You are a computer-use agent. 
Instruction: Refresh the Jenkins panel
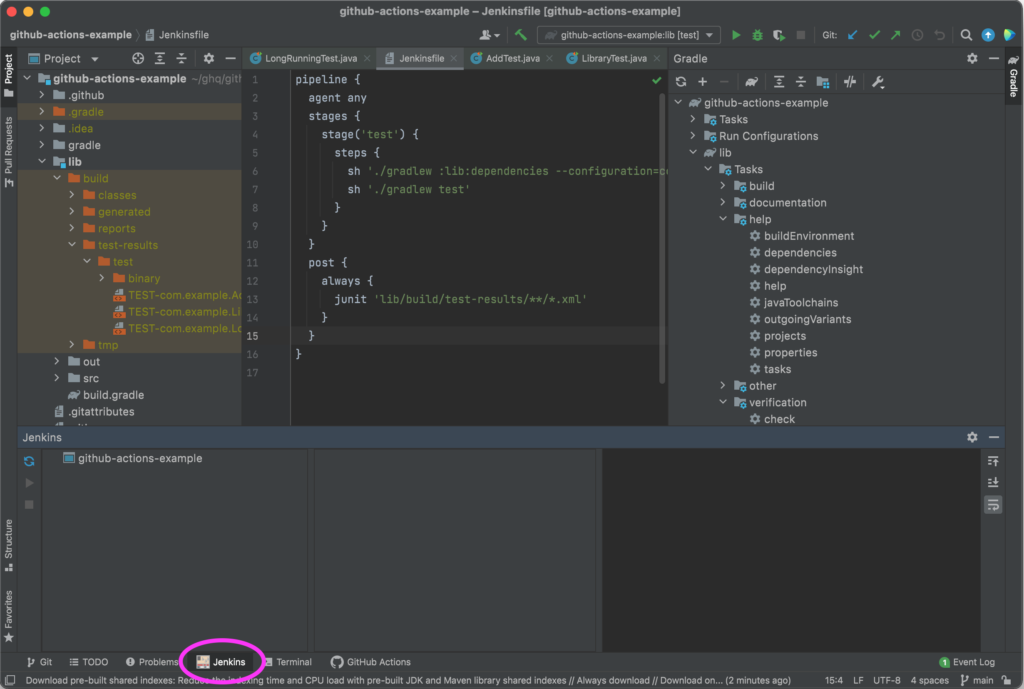pyautogui.click(x=29, y=461)
